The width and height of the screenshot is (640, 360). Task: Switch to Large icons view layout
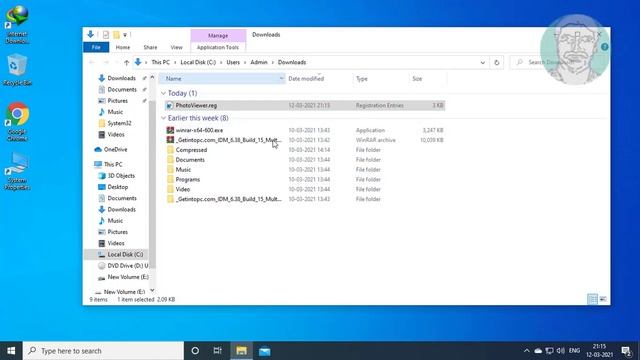click(x=603, y=299)
